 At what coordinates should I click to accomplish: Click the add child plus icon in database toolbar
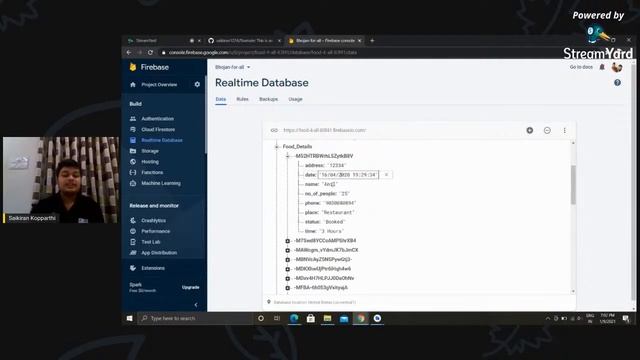pos(529,130)
